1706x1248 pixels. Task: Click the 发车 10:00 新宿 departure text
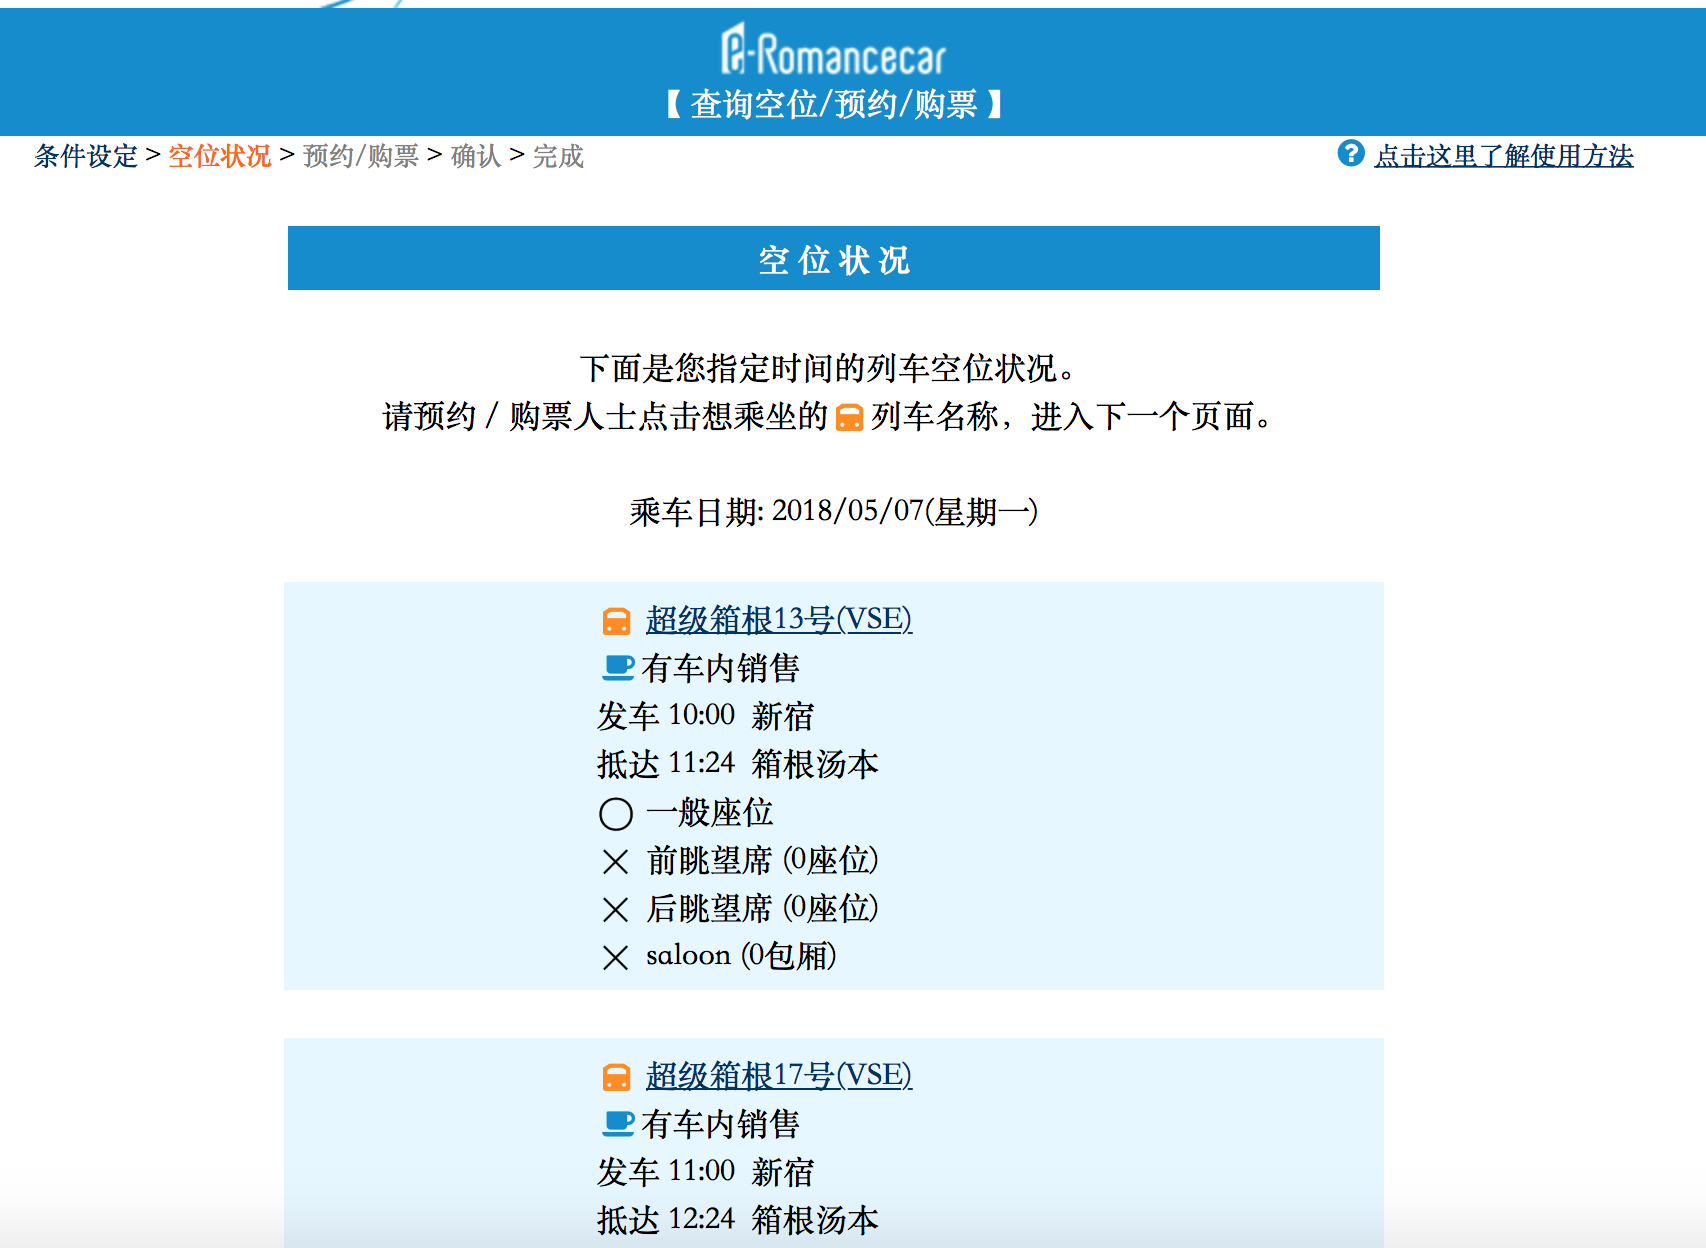[706, 716]
